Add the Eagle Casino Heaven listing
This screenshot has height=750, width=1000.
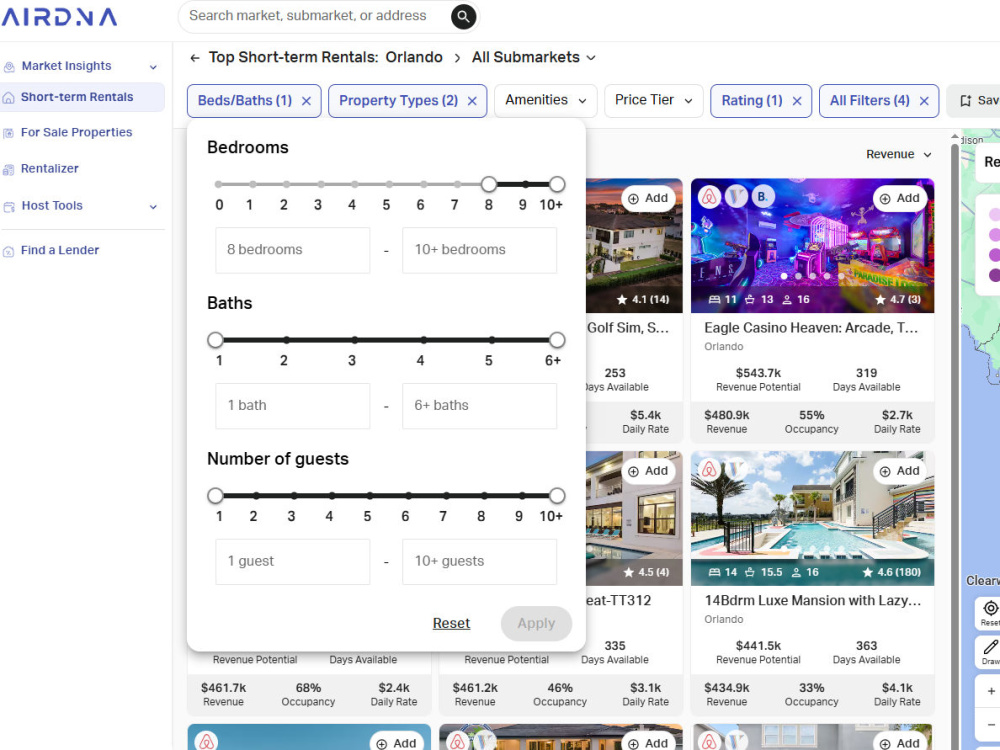coord(900,198)
